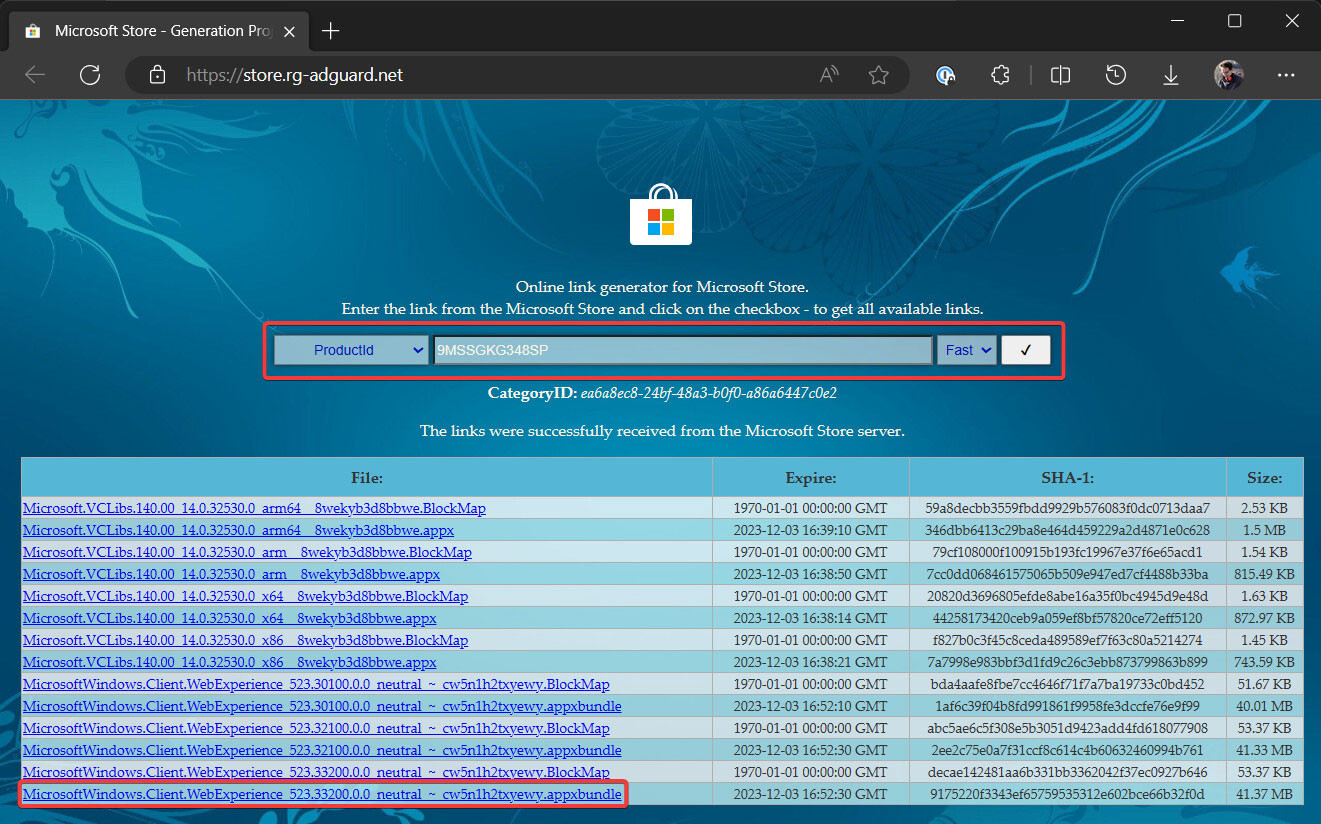
Task: Click the Microsoft Store logo image
Action: pos(661,214)
